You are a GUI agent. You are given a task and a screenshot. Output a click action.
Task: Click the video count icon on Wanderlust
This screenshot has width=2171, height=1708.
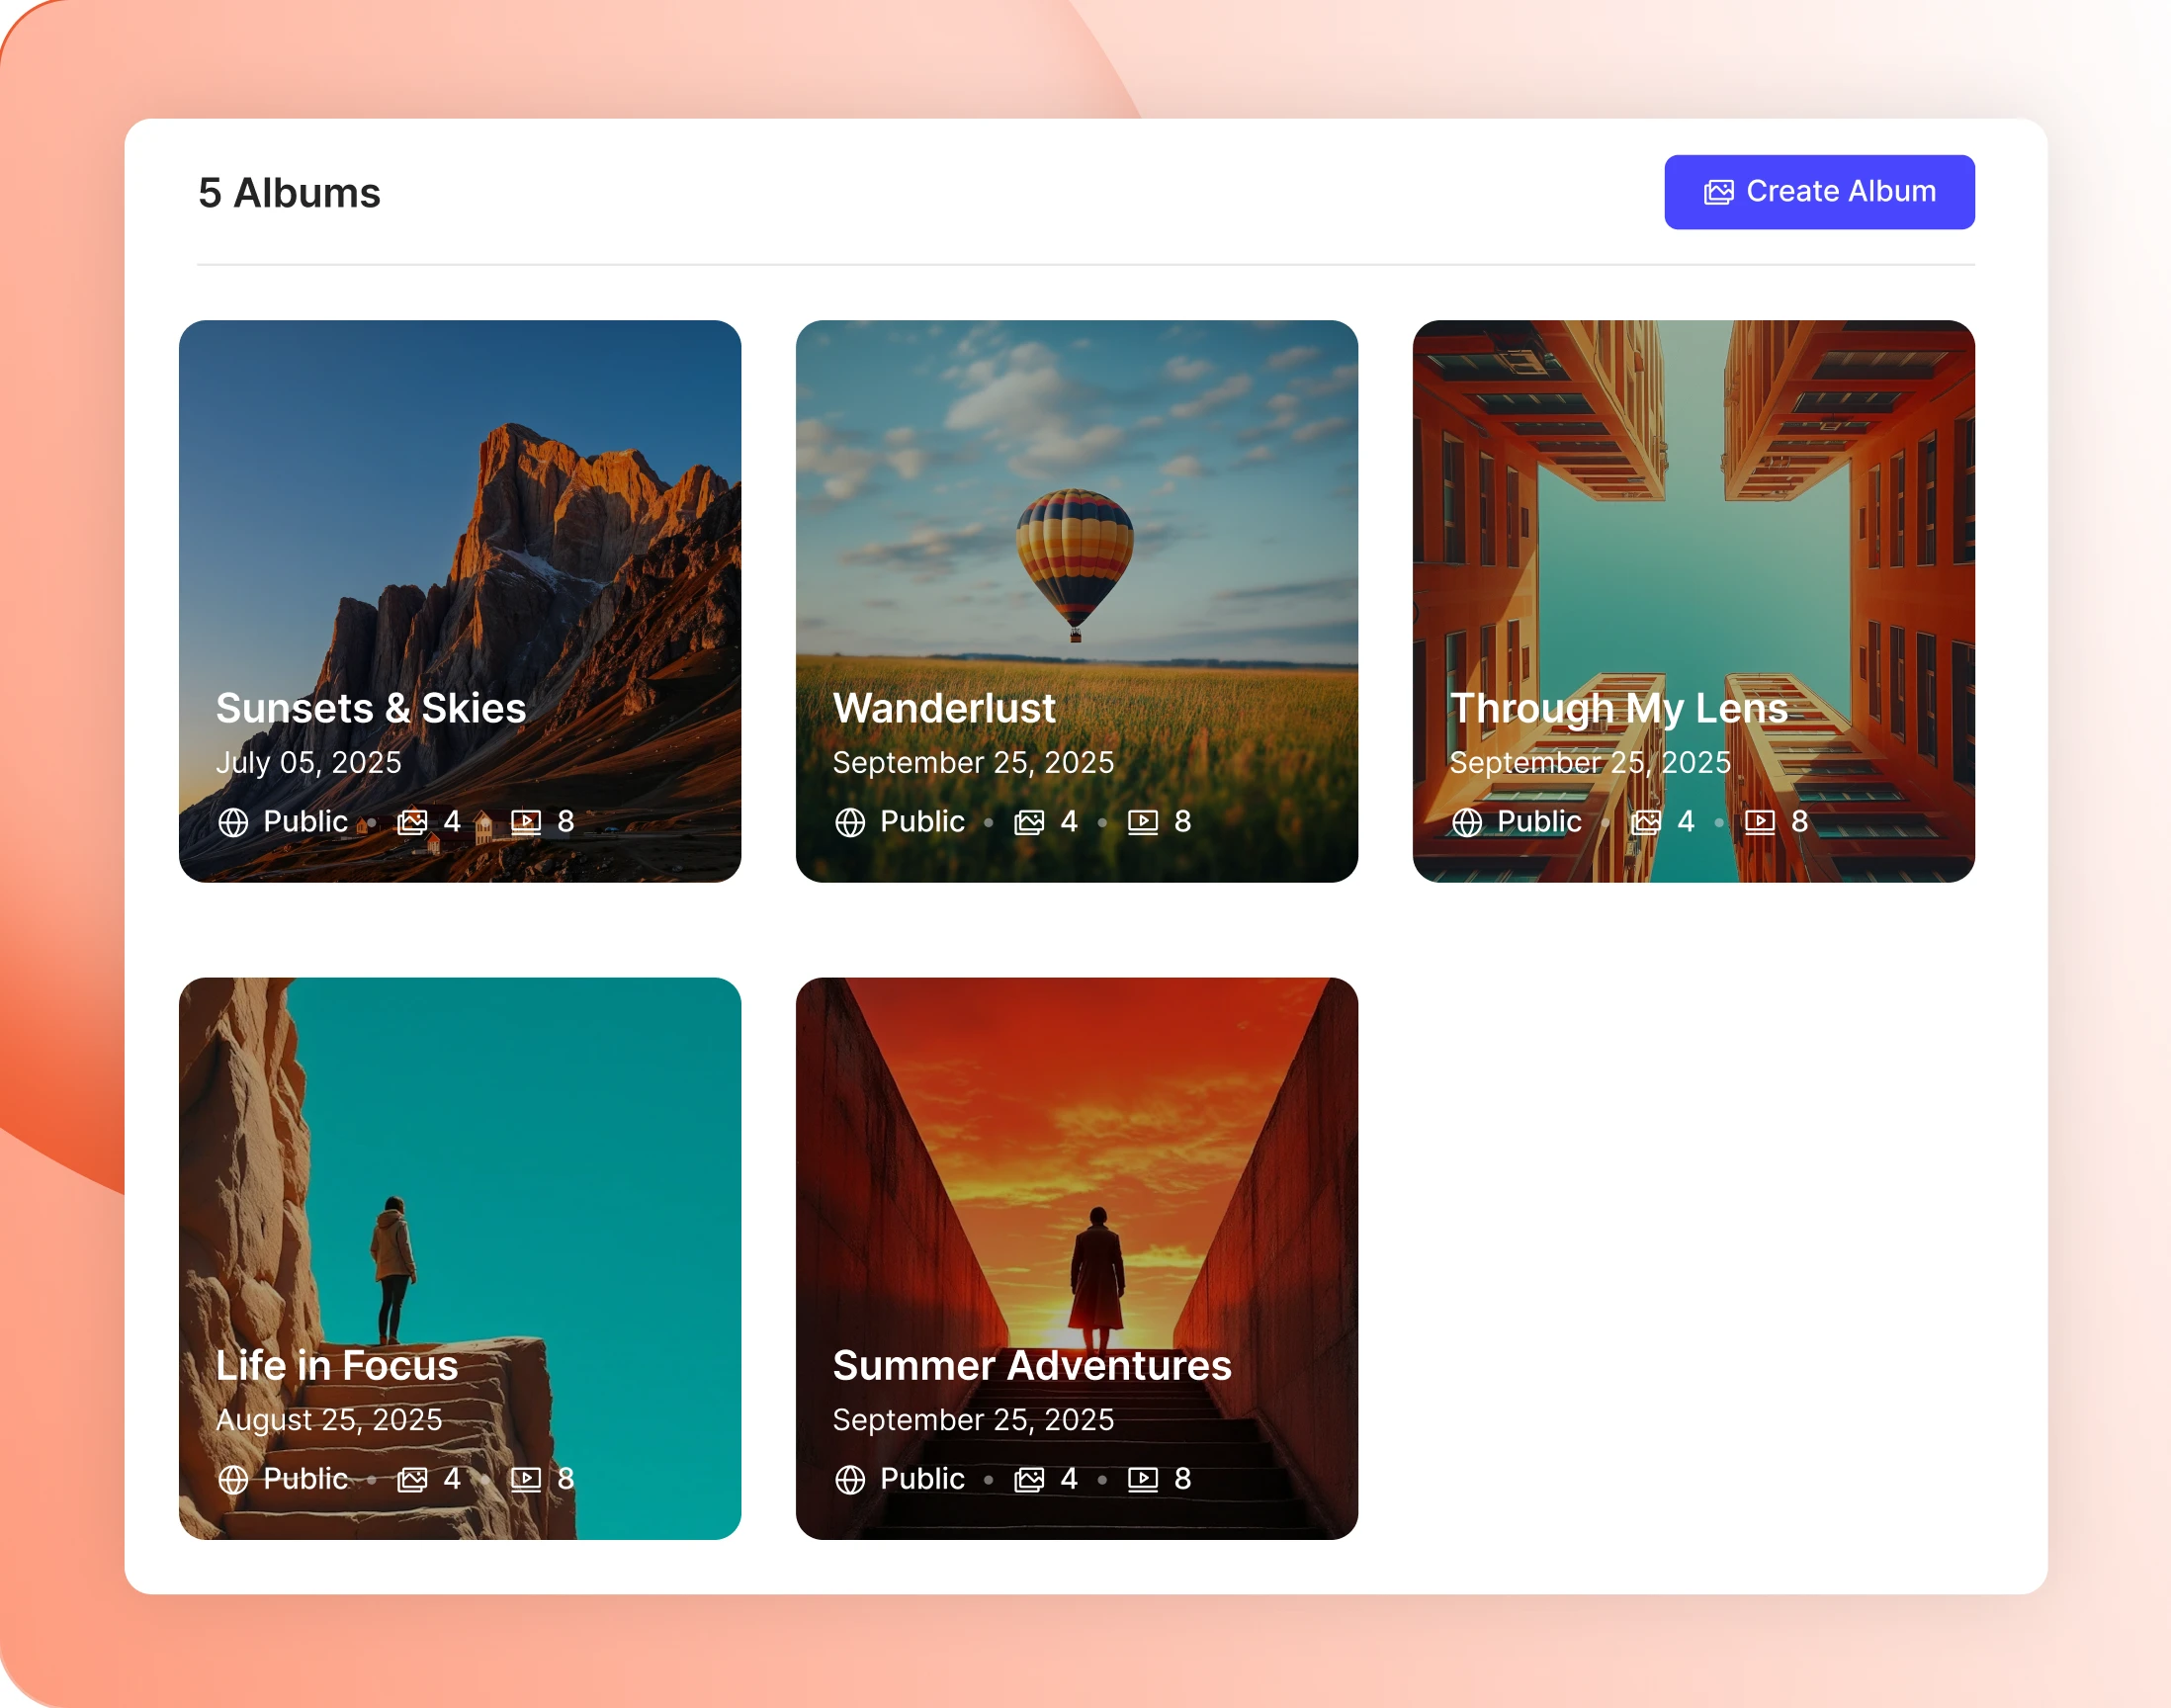(x=1143, y=822)
